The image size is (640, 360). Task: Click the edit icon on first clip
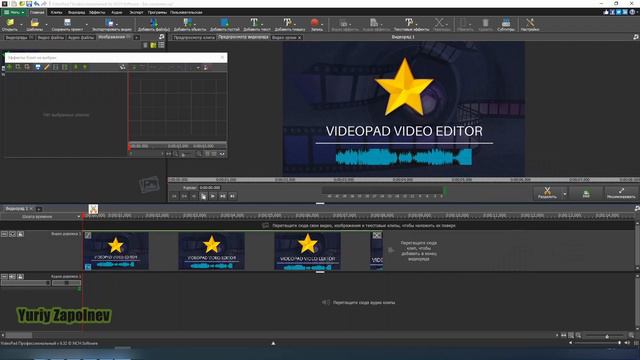pos(88,235)
